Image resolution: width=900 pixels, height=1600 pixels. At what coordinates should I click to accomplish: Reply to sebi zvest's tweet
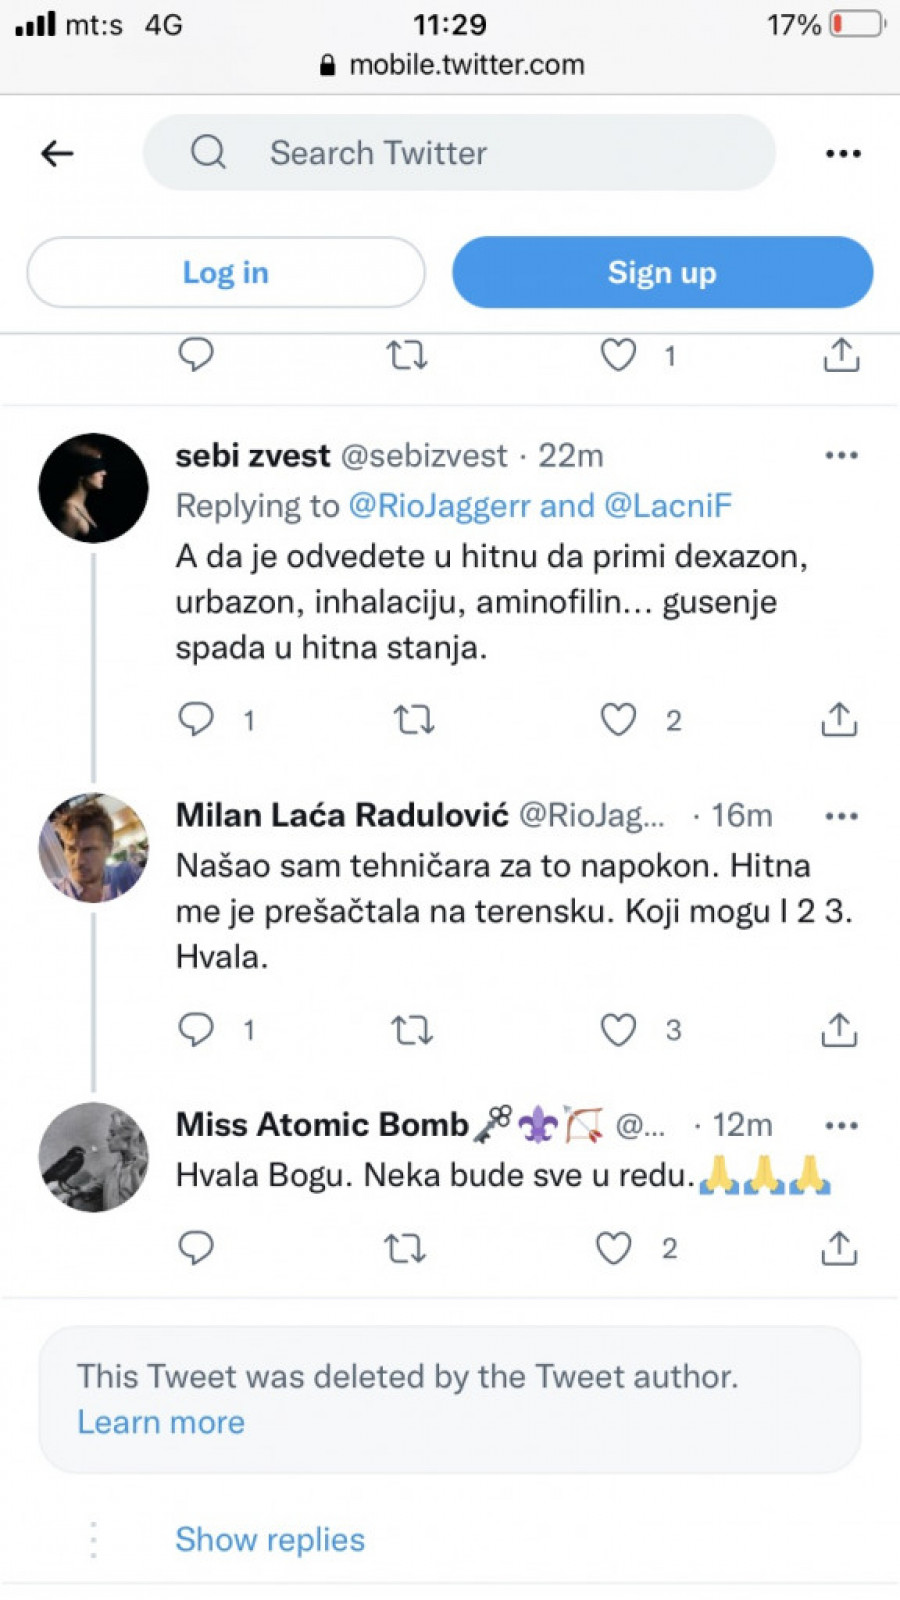click(x=196, y=719)
